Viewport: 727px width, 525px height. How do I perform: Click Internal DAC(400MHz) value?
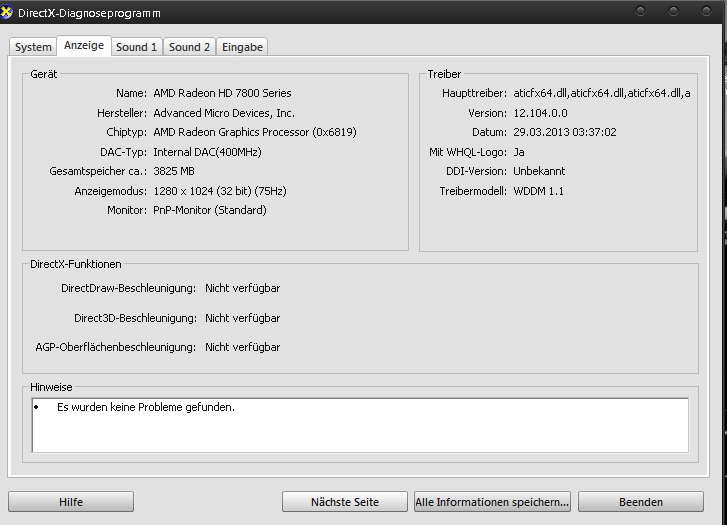(x=207, y=152)
